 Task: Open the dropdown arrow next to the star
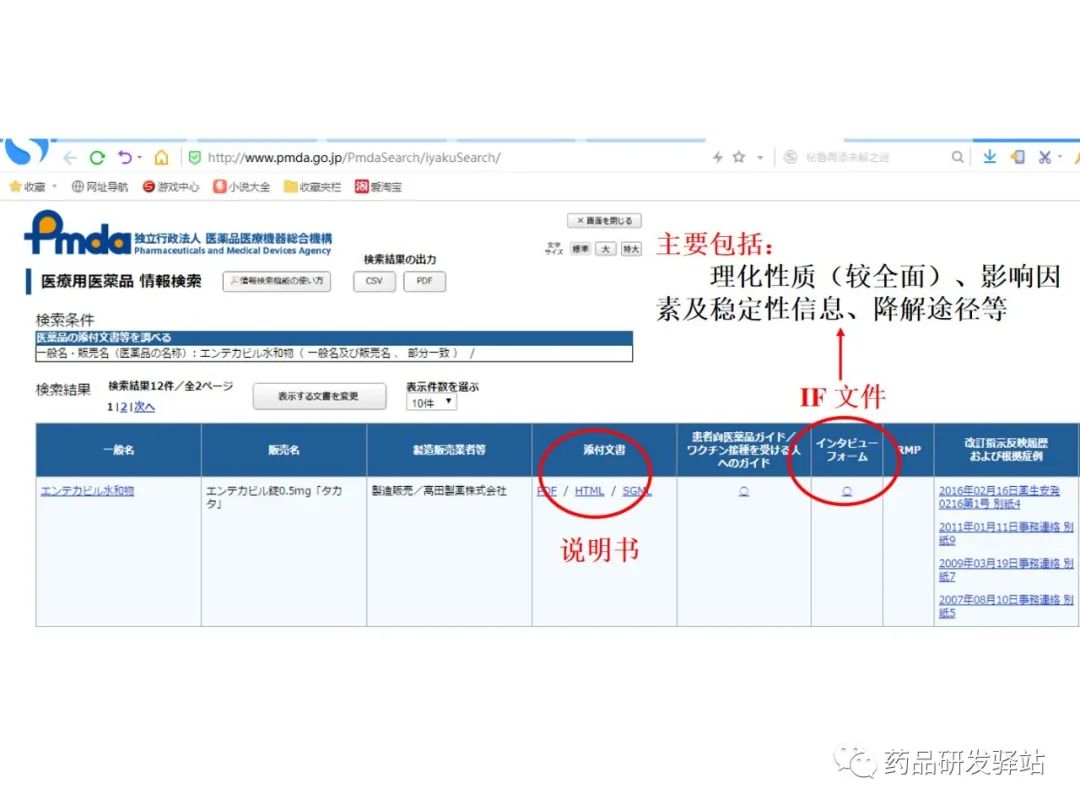[x=760, y=158]
